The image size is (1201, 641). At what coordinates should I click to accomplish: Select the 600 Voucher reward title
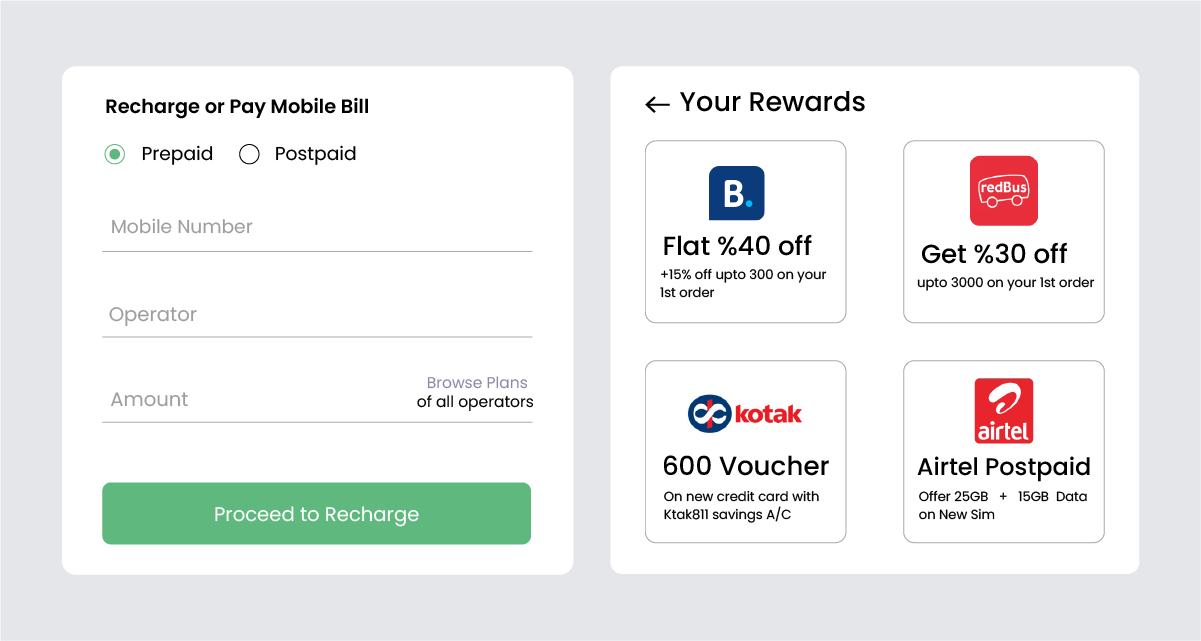point(745,466)
